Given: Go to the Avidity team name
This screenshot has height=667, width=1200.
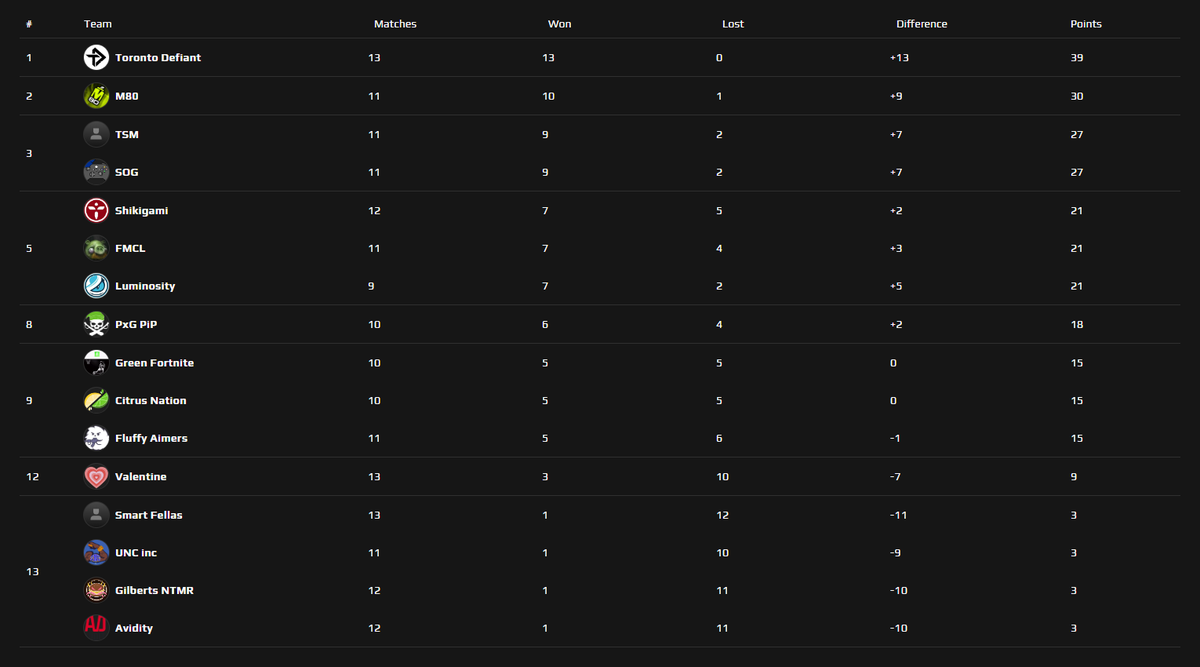Looking at the screenshot, I should point(134,628).
